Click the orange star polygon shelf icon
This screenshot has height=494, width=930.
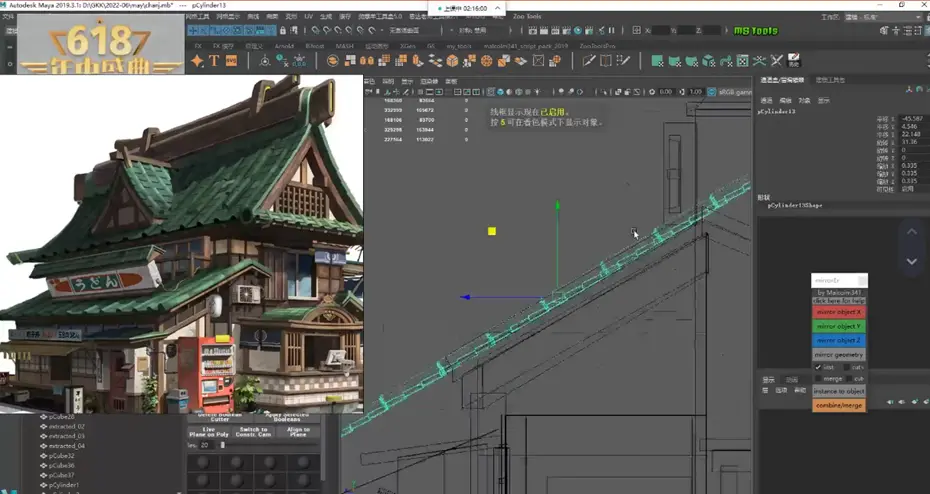click(x=198, y=60)
